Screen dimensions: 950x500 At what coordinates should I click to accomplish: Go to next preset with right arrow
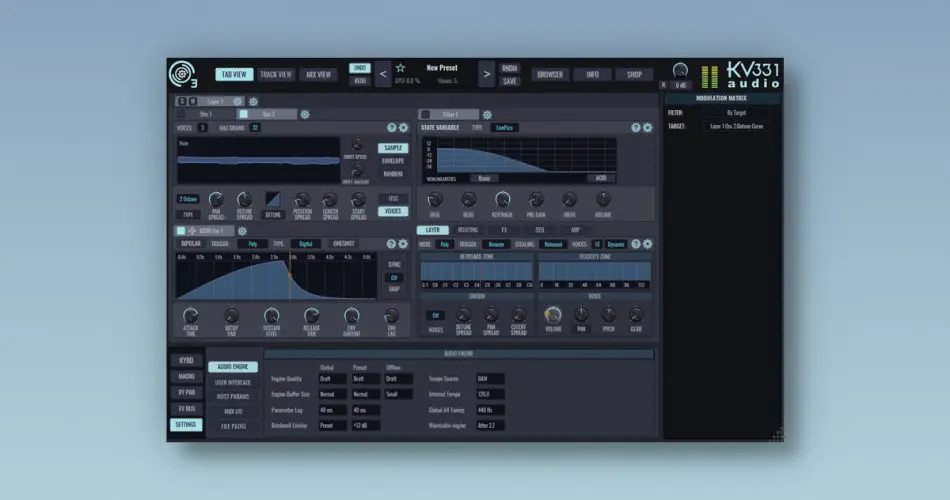pyautogui.click(x=487, y=75)
